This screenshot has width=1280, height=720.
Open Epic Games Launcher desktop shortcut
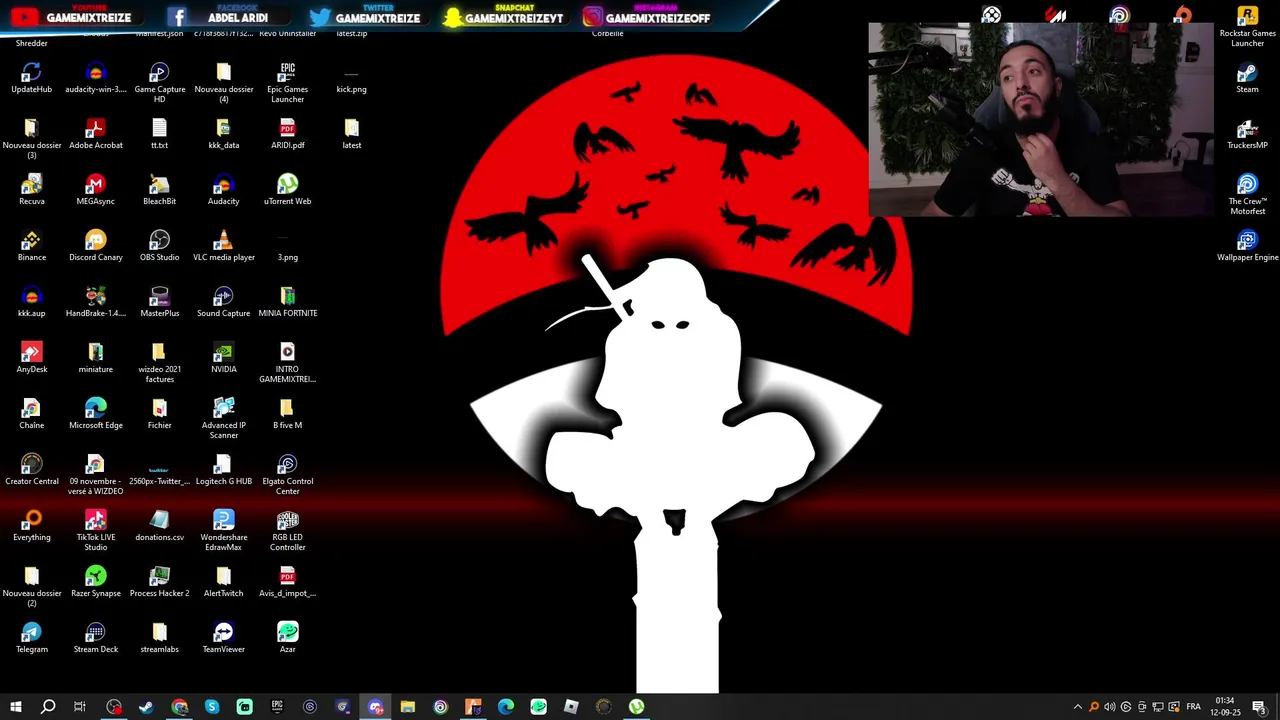pyautogui.click(x=287, y=83)
